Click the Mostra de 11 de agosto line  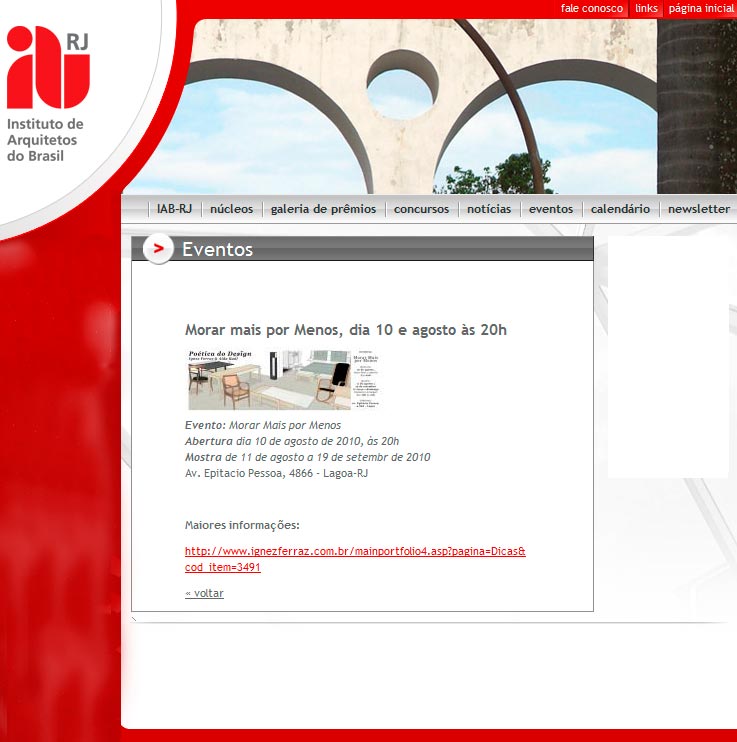307,457
